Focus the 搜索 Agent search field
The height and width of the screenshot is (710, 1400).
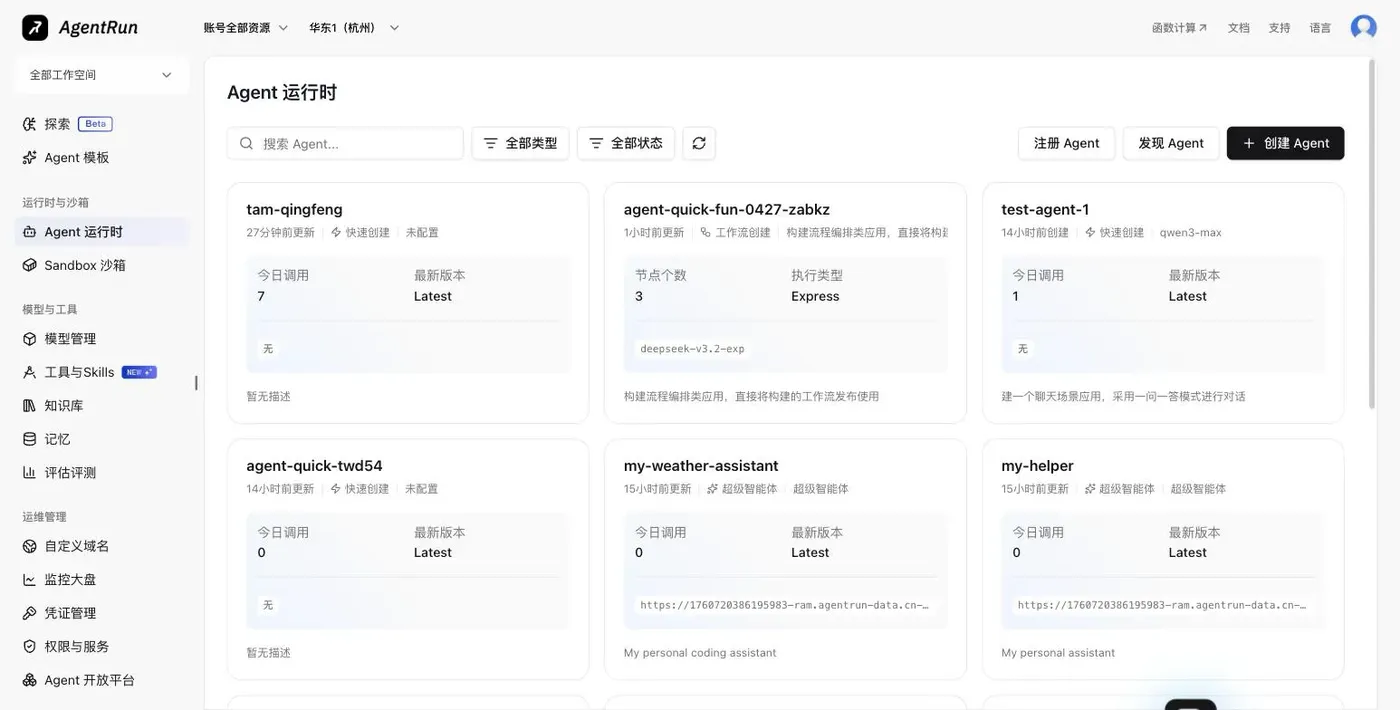click(345, 143)
